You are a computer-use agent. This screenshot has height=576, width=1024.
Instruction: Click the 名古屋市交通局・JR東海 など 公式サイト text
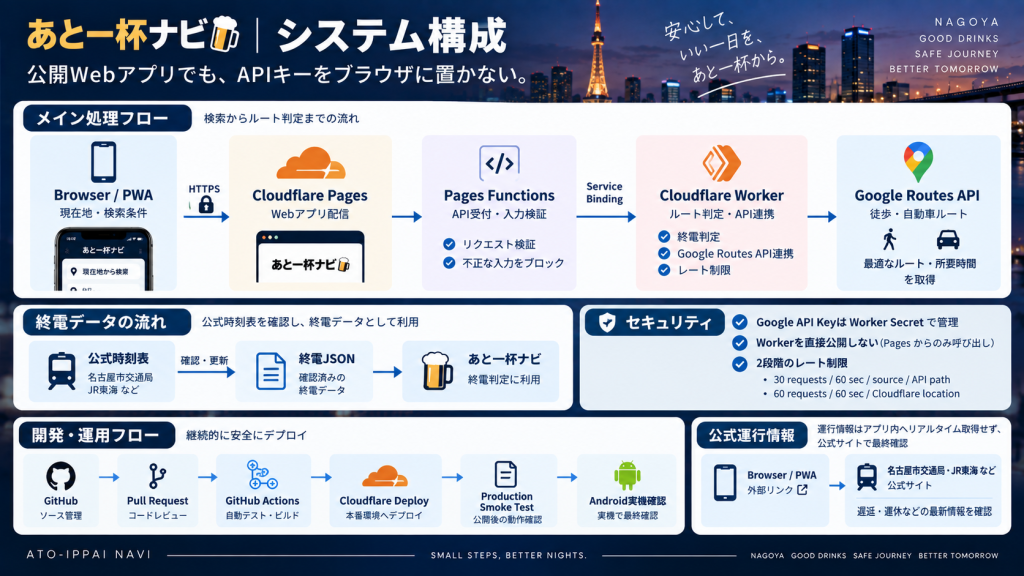pyautogui.click(x=941, y=477)
